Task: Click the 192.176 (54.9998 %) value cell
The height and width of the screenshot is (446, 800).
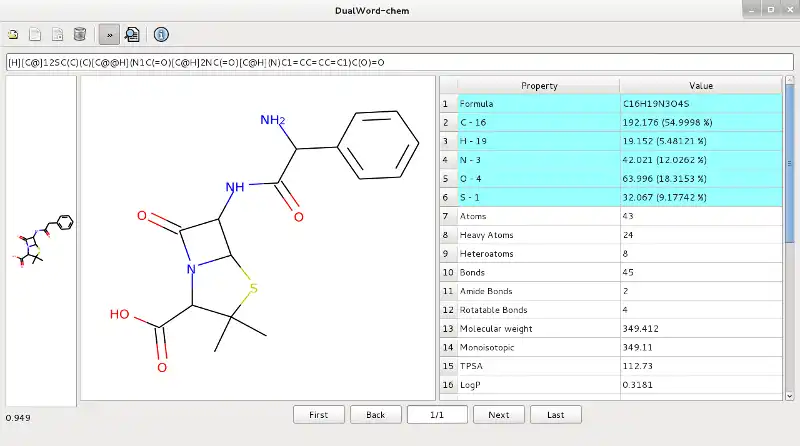Action: point(701,122)
